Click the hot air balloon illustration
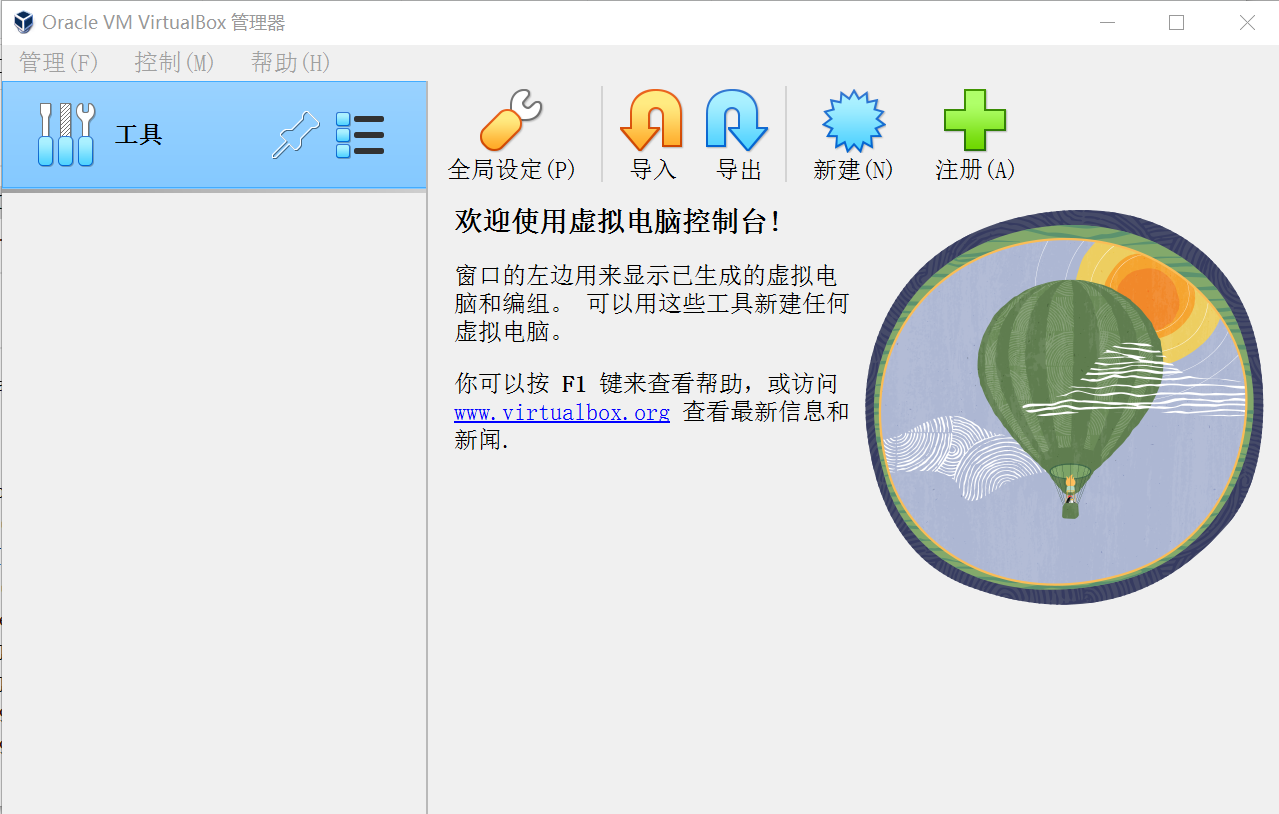Viewport: 1279px width, 814px height. [x=1064, y=407]
